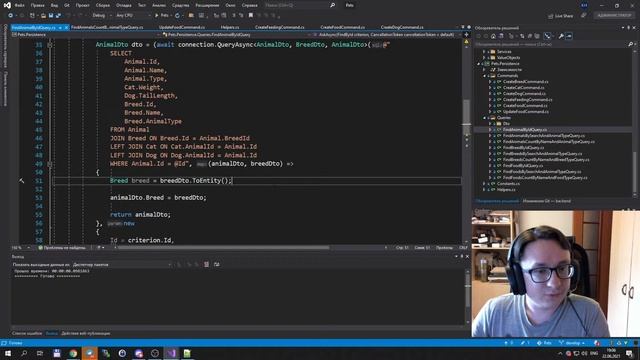Click the no-problems-found status indicator
Image resolution: width=640 pixels, height=360 pixels.
point(62,247)
